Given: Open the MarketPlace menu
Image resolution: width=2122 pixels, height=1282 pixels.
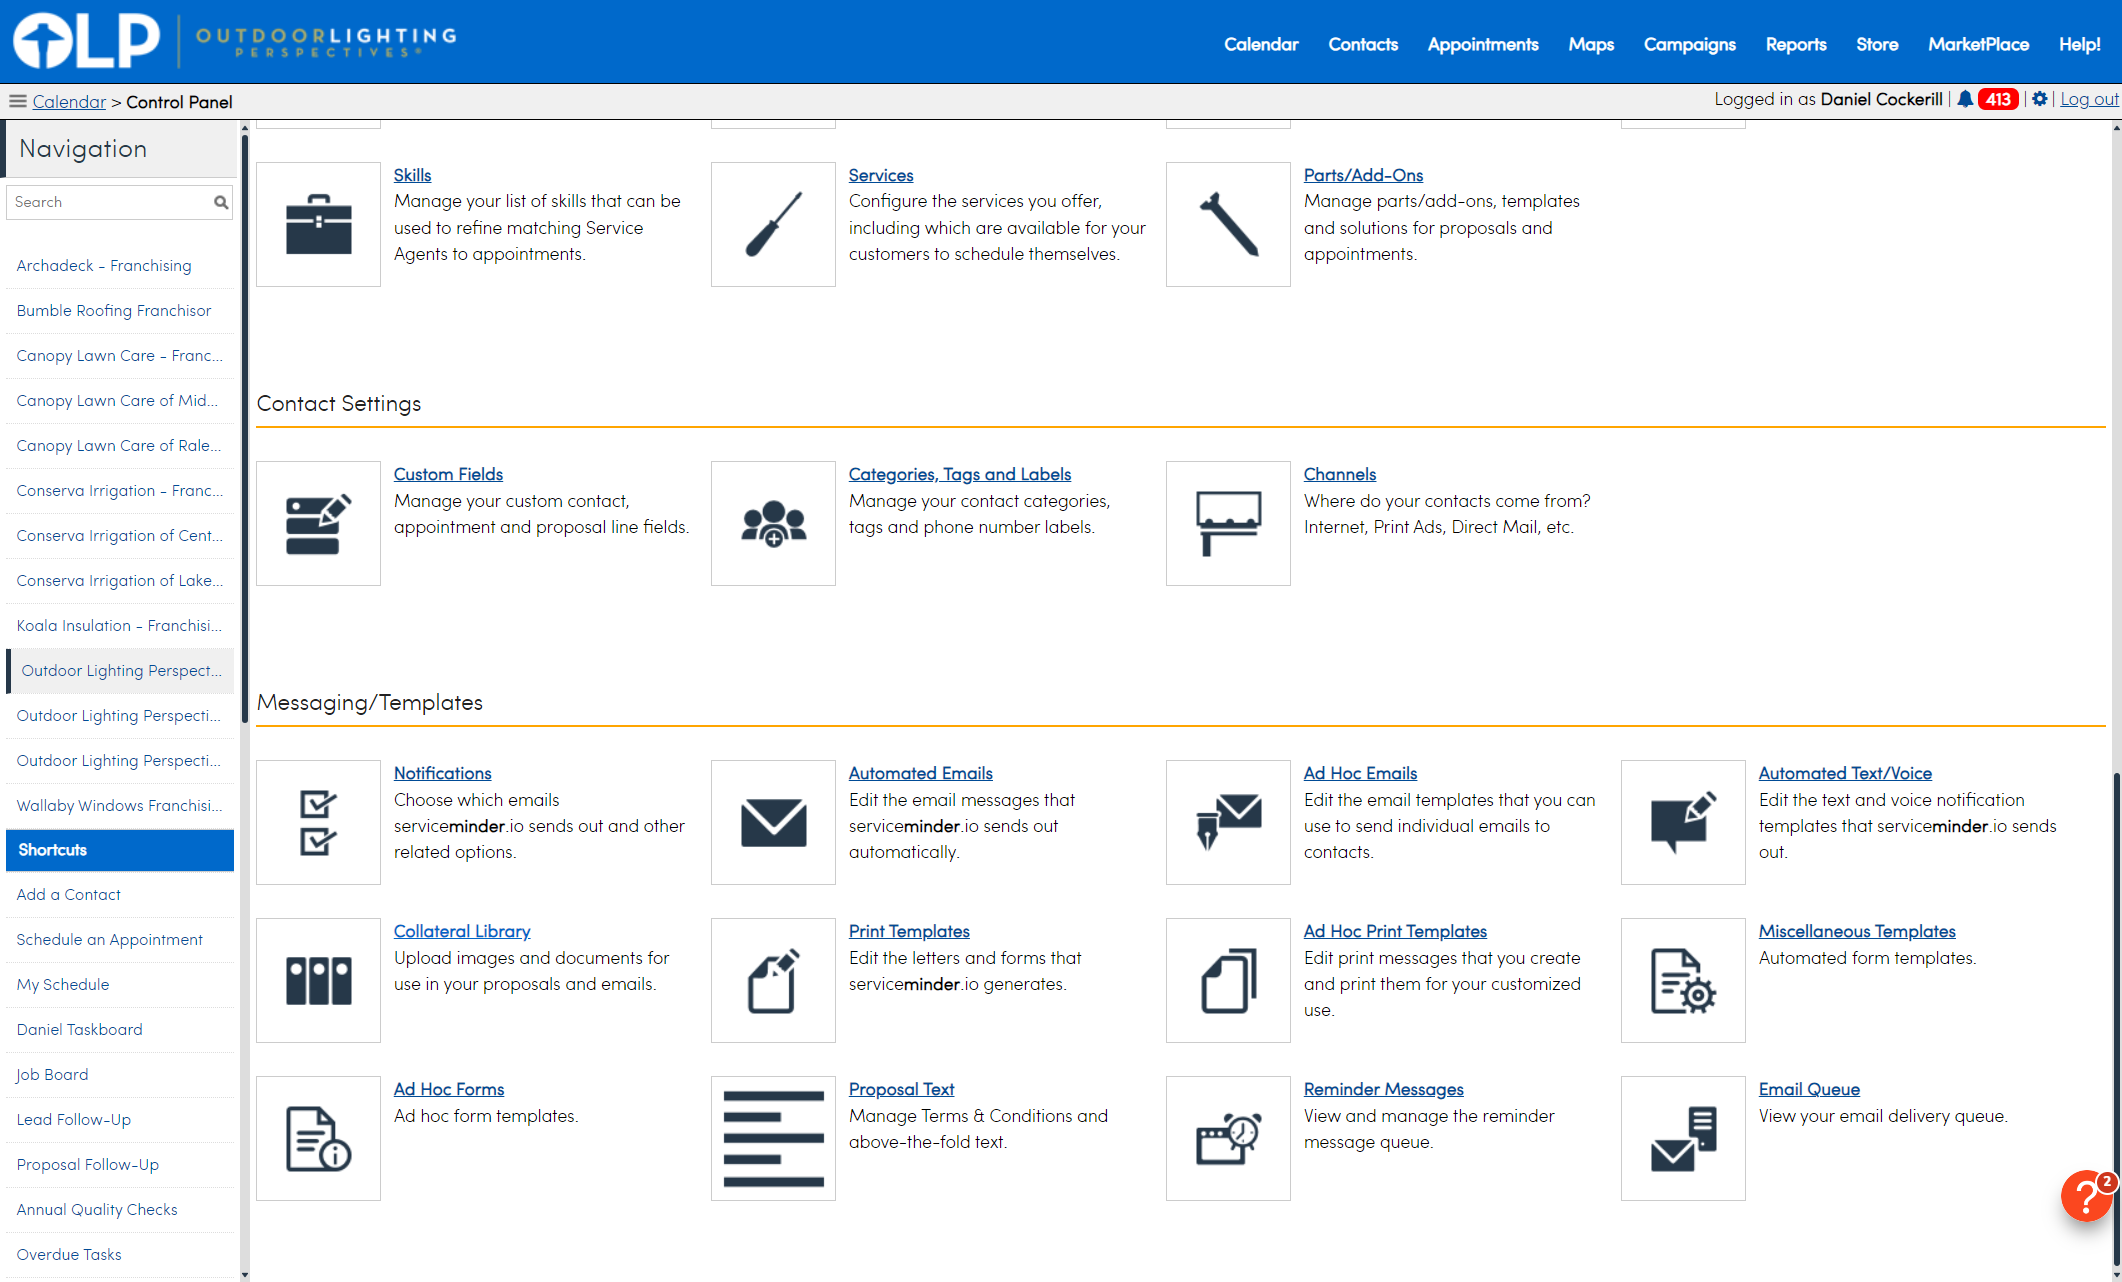Looking at the screenshot, I should click(x=1979, y=44).
